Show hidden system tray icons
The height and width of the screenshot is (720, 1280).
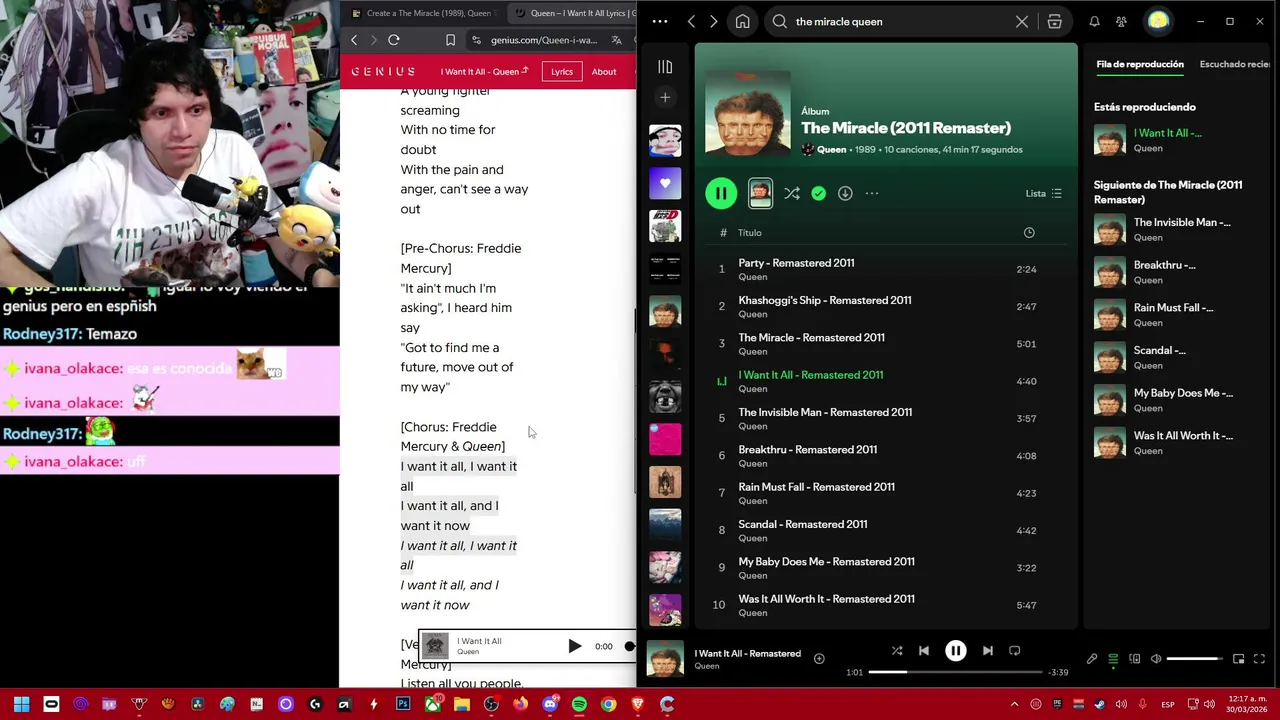point(1014,704)
